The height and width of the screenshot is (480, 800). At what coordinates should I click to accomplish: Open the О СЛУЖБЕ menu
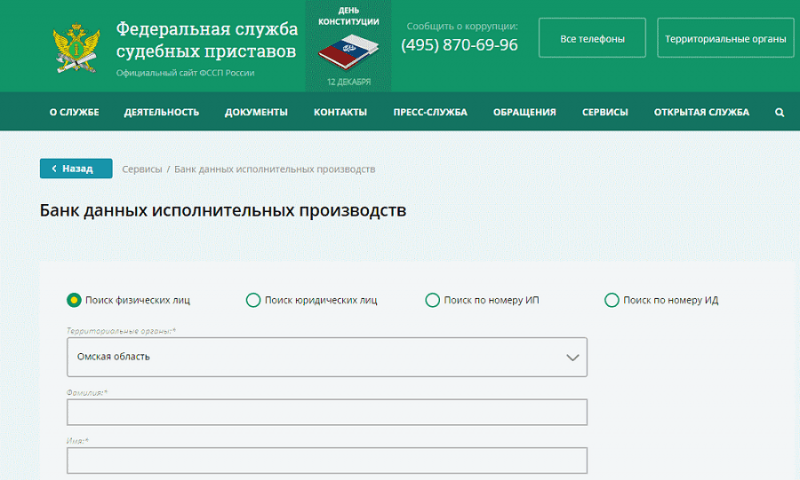[74, 112]
